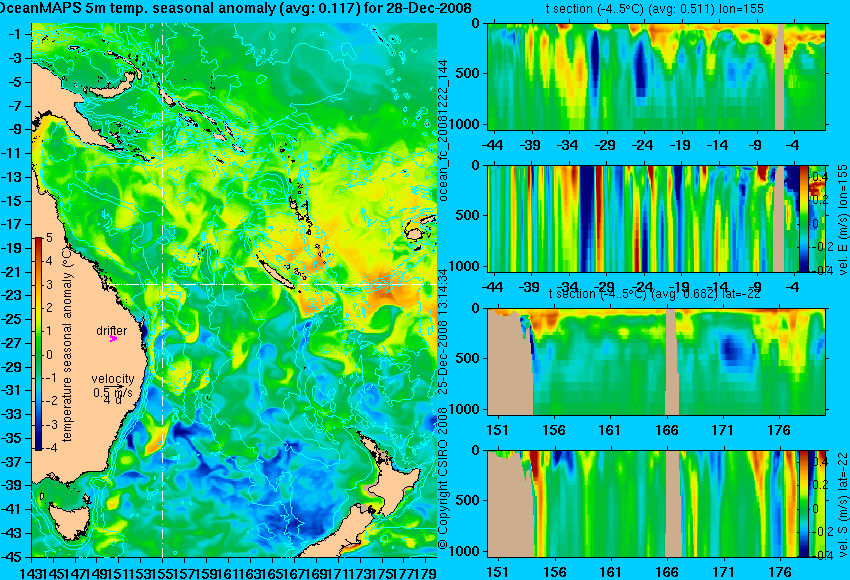Click the 't section ... lat=-22' panel title
The height and width of the screenshot is (580, 850).
[x=654, y=293]
